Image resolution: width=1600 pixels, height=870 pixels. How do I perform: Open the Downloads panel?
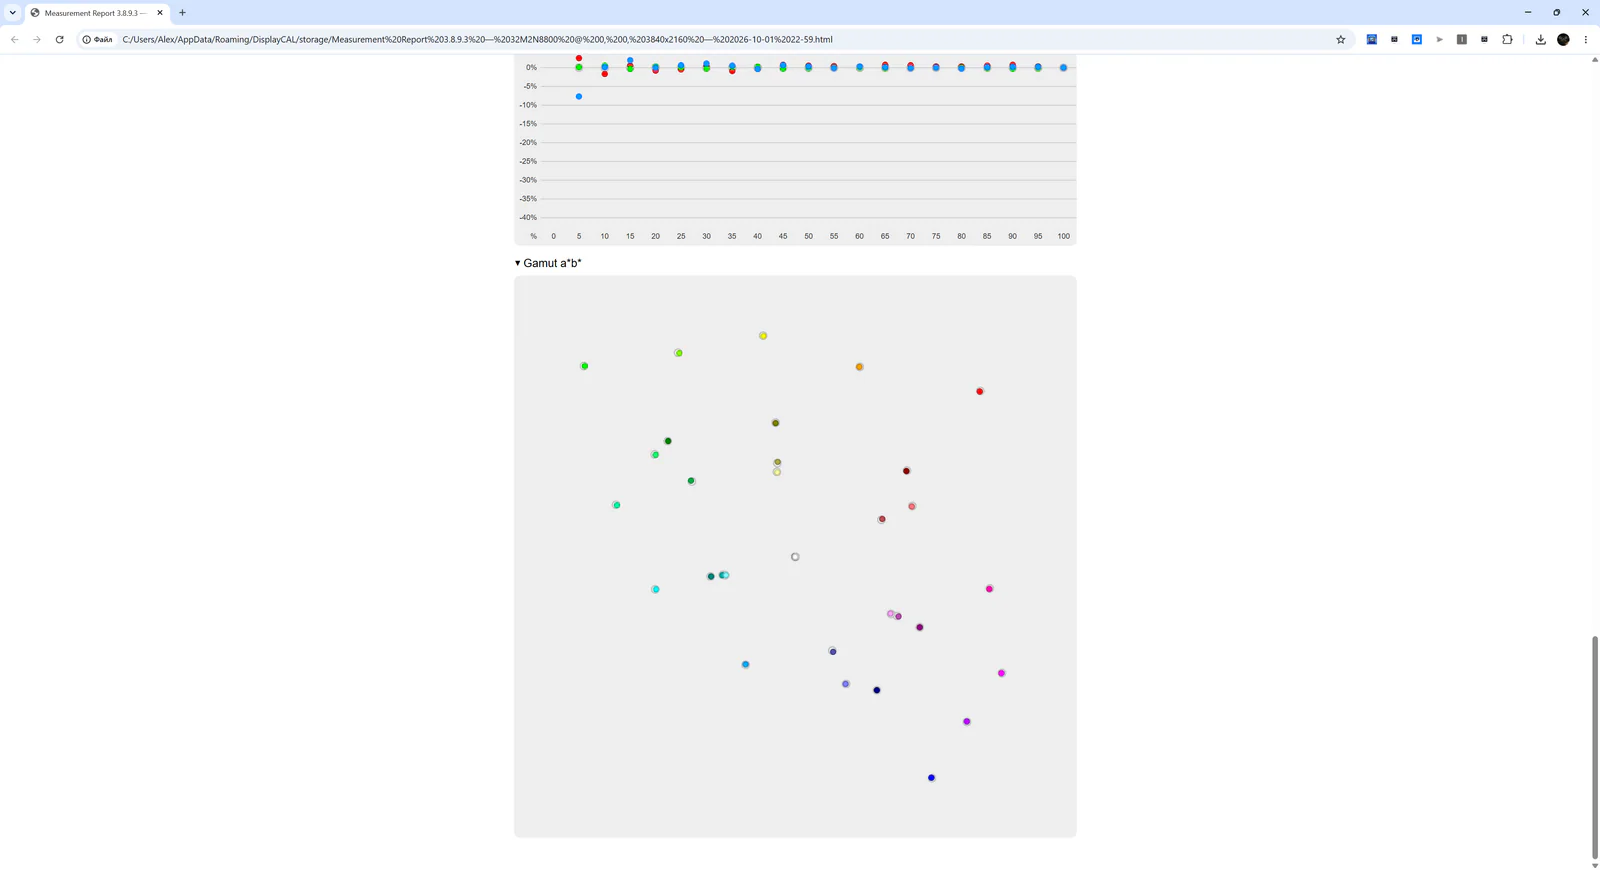tap(1541, 39)
